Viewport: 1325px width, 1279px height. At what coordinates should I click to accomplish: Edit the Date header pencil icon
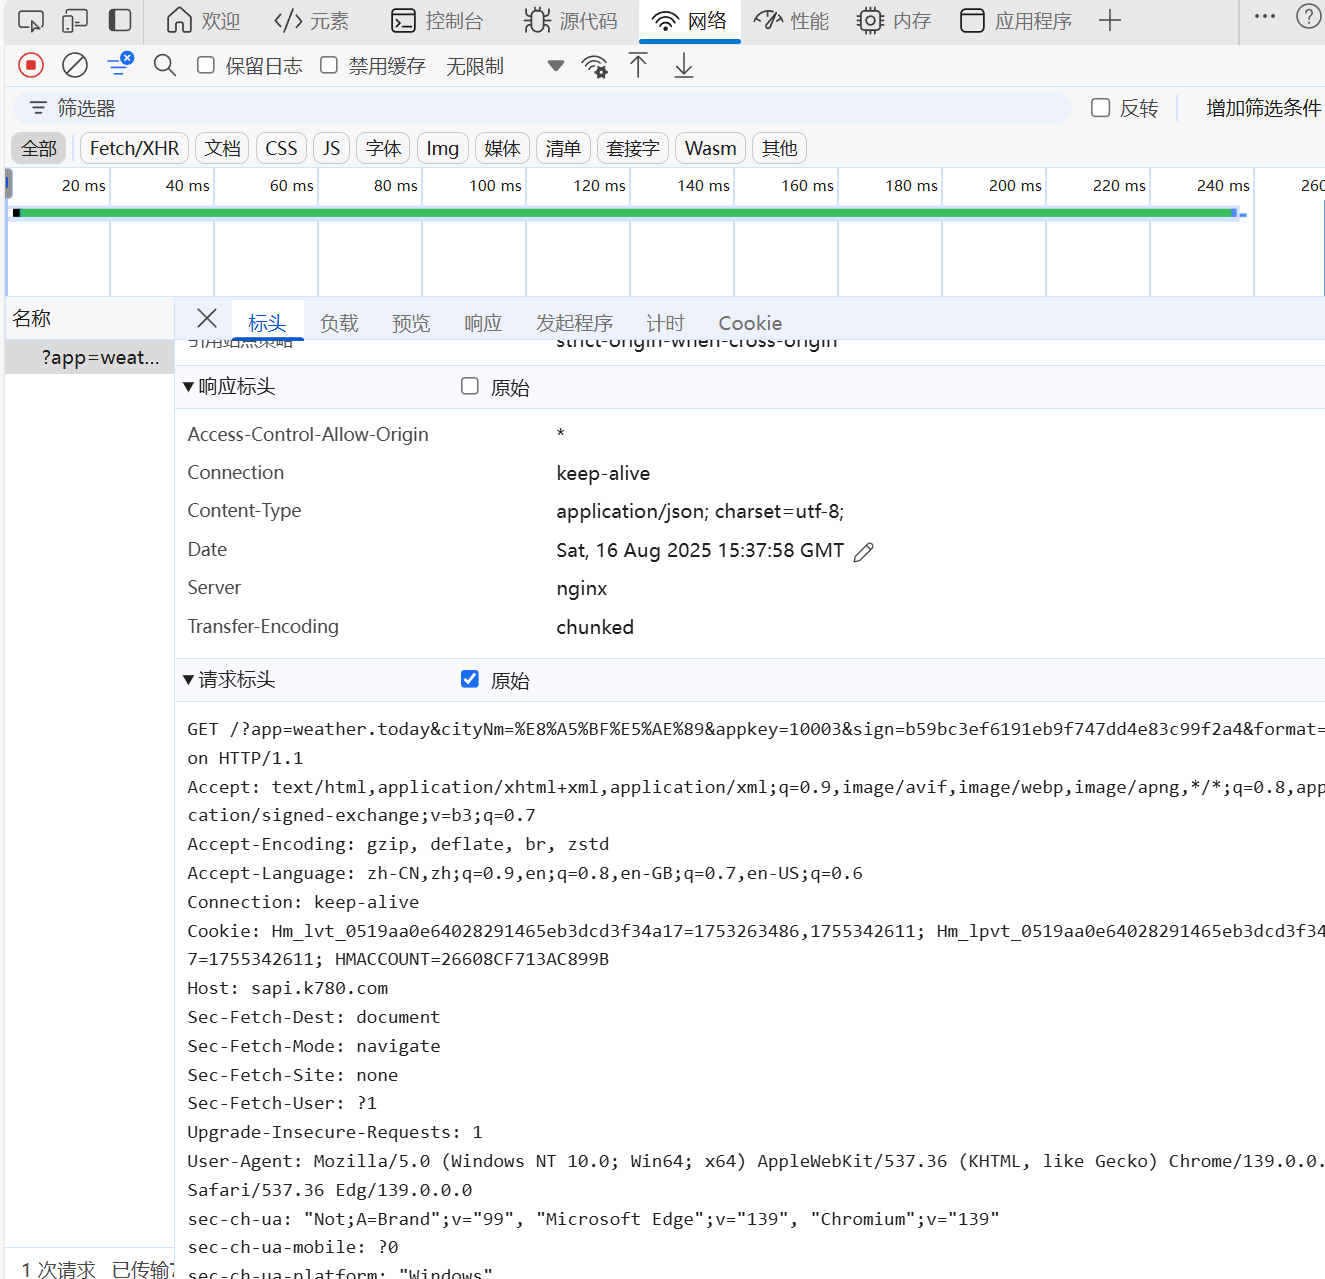pyautogui.click(x=864, y=551)
